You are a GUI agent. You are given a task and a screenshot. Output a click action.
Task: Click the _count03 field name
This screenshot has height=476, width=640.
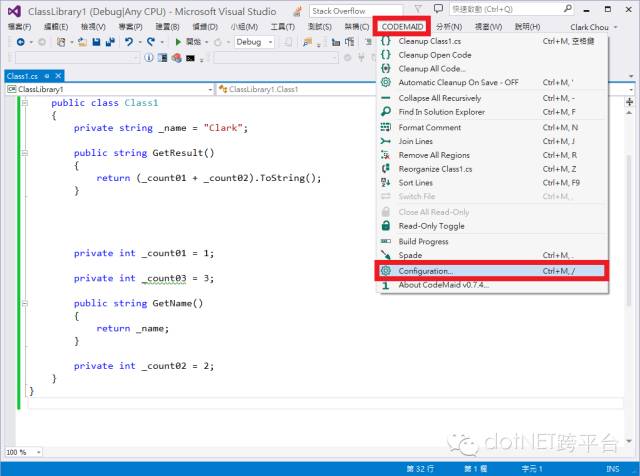pos(164,278)
